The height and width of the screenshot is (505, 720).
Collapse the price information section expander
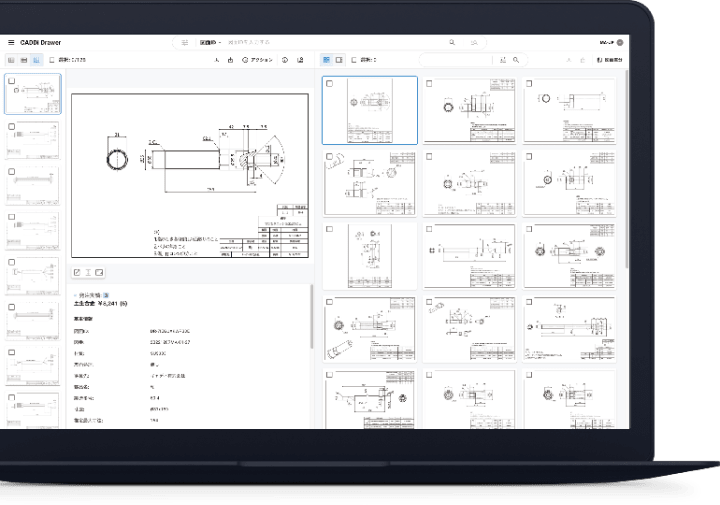(x=76, y=295)
